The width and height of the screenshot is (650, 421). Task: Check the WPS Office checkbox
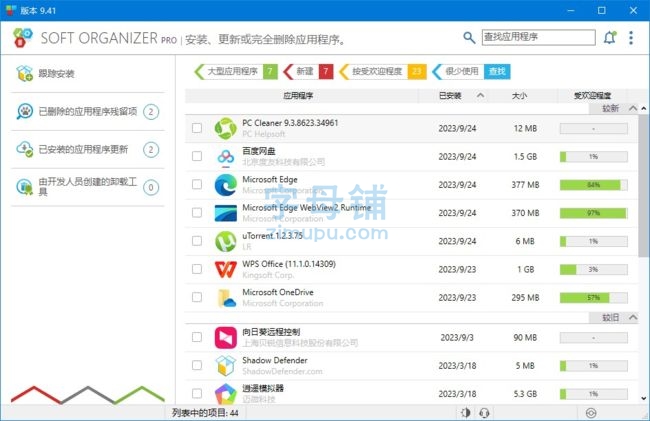pyautogui.click(x=197, y=269)
